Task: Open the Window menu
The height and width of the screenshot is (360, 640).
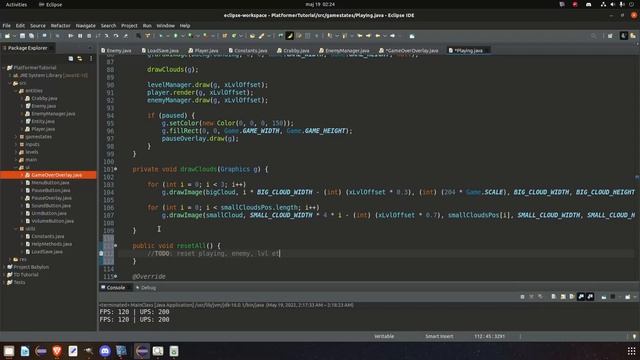Action: coord(165,25)
